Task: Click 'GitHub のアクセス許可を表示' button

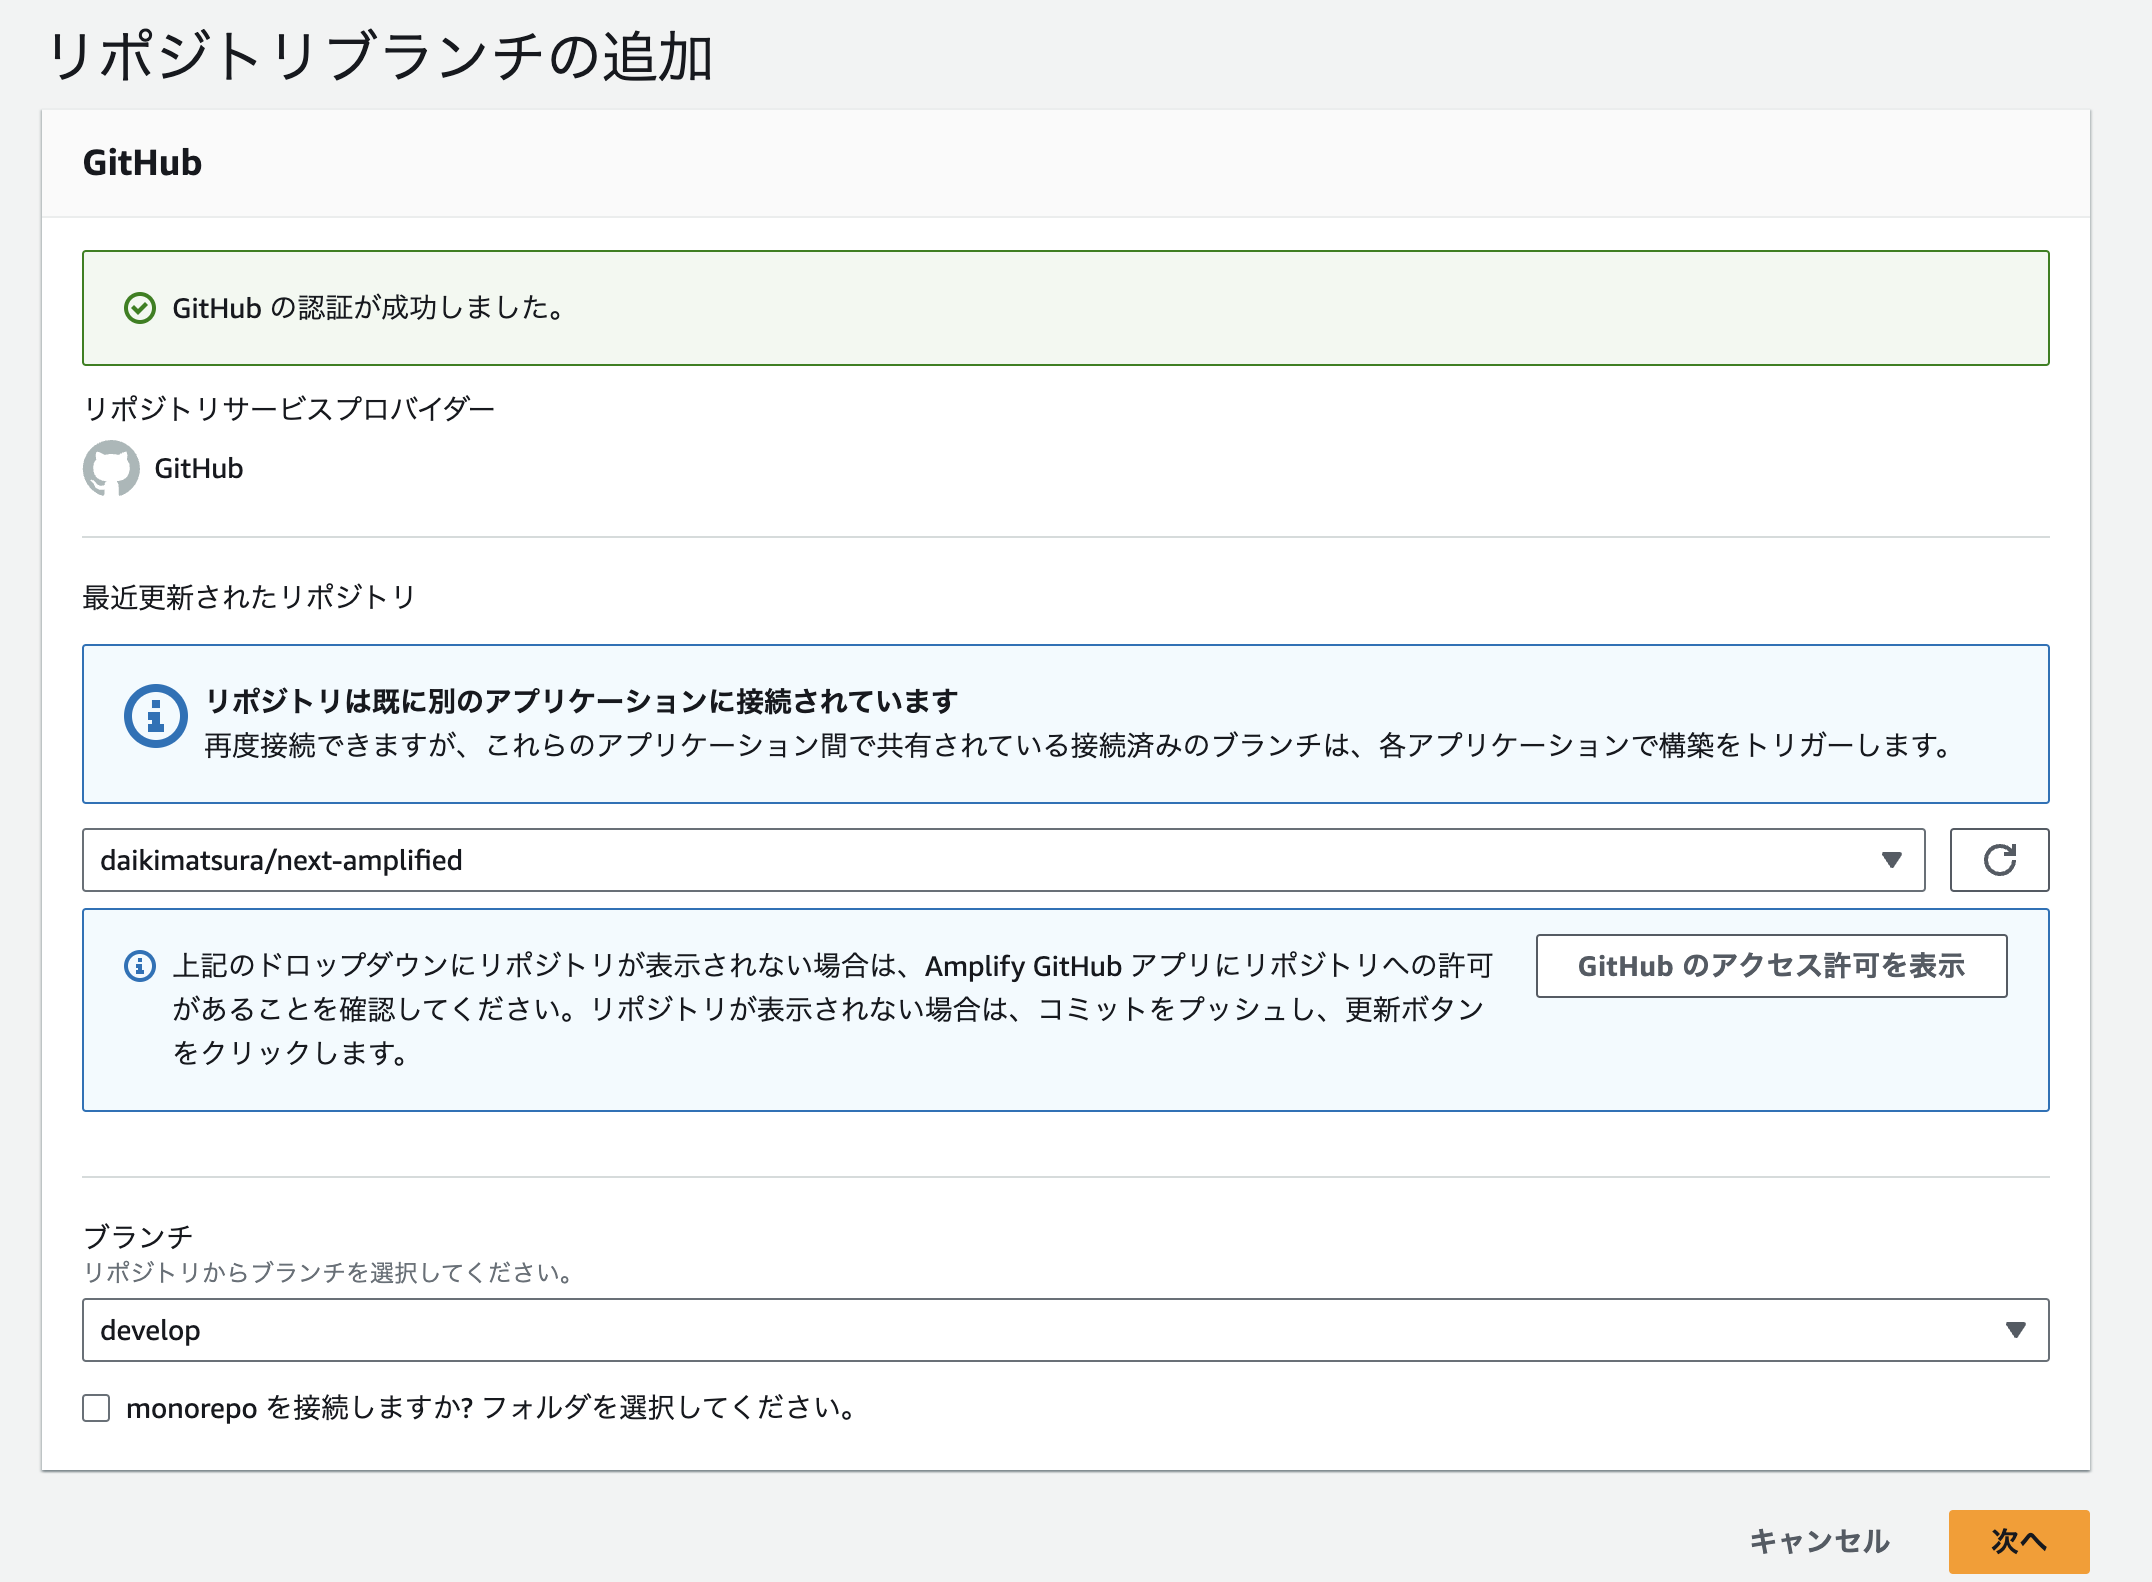Action: click(x=1771, y=966)
